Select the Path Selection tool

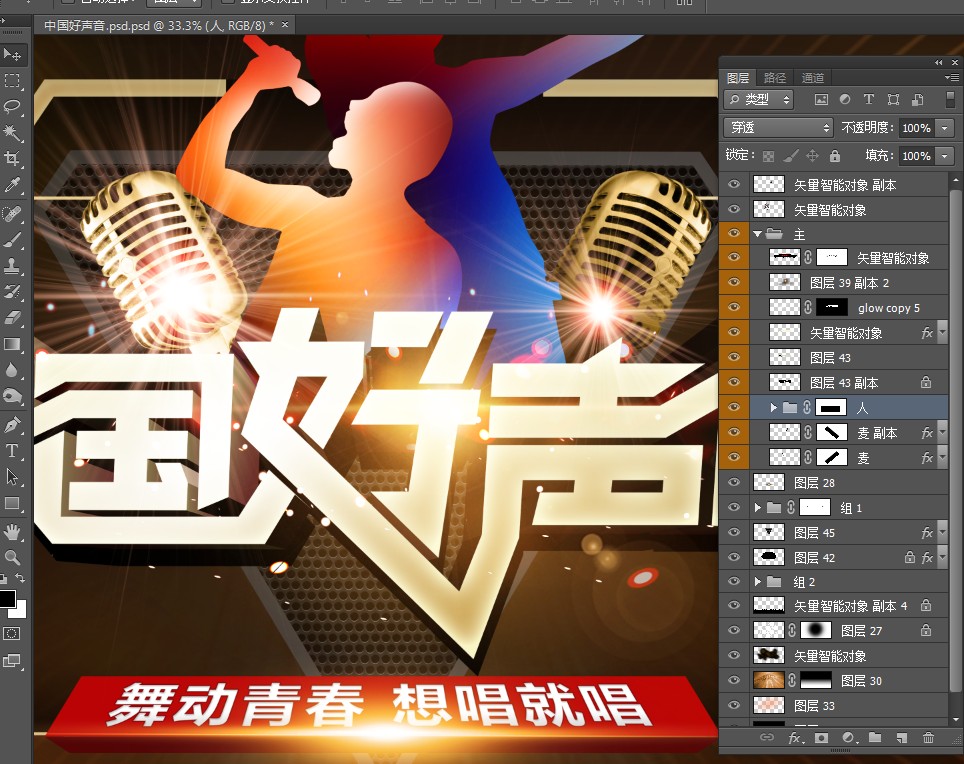click(x=12, y=476)
